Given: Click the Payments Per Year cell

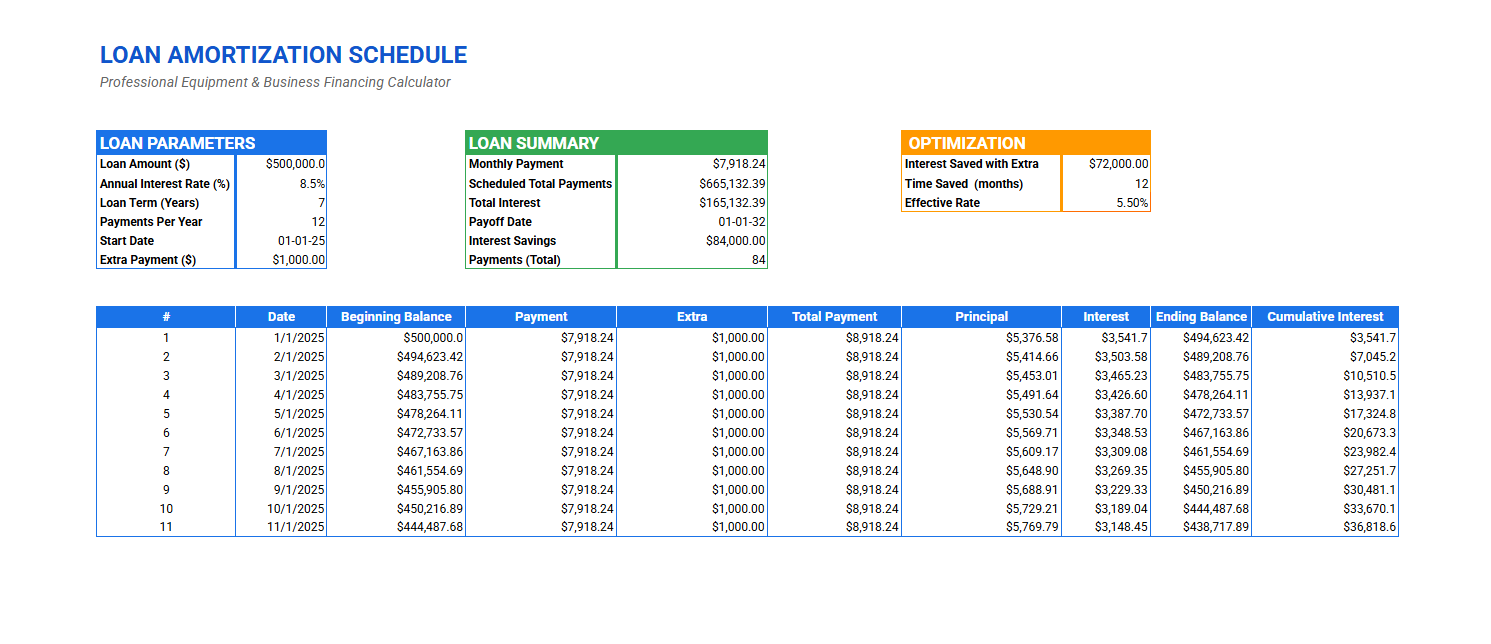Looking at the screenshot, I should coord(283,221).
